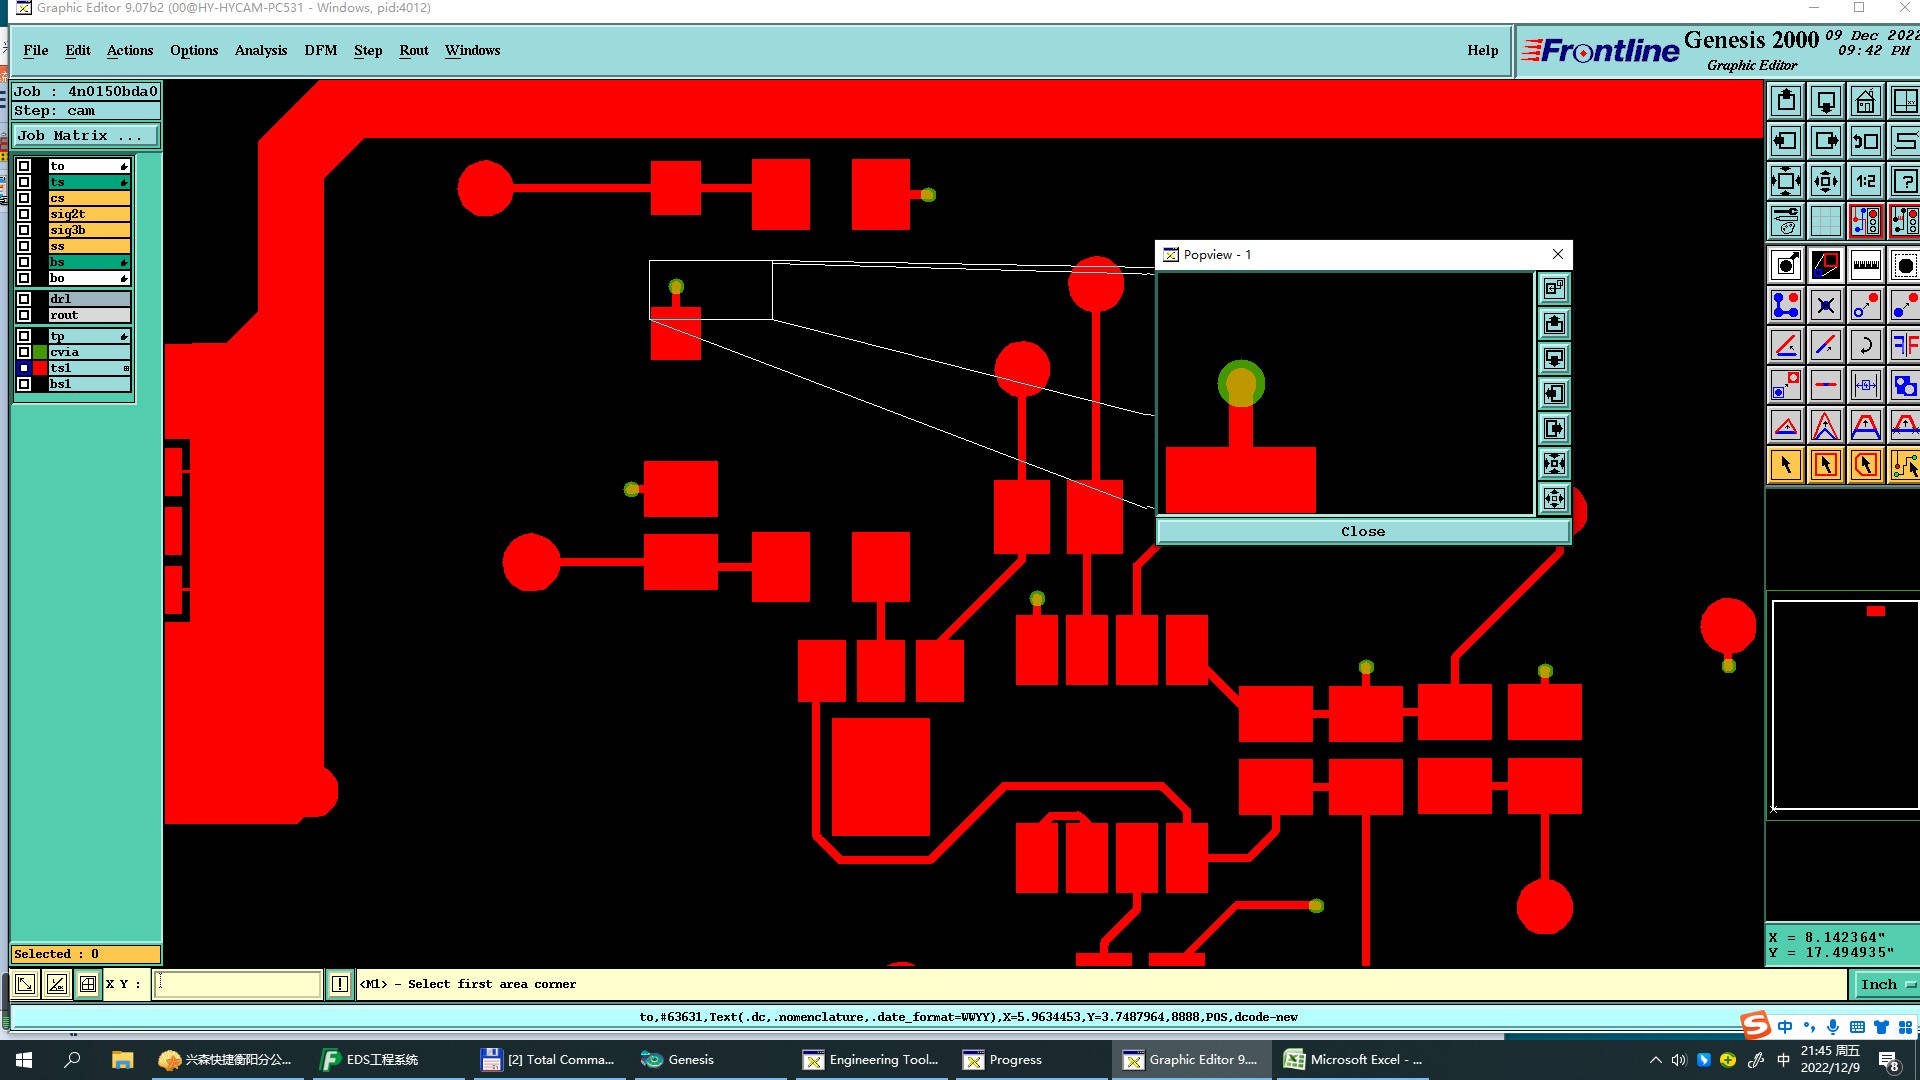1920x1080 pixels.
Task: Click the XY coordinate input field
Action: 238,985
